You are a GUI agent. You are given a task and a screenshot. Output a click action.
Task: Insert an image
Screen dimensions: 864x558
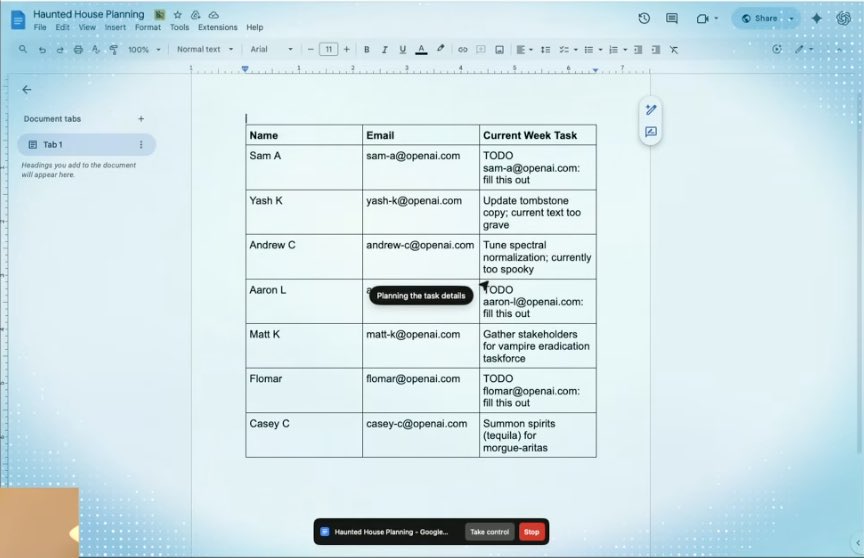pyautogui.click(x=499, y=50)
